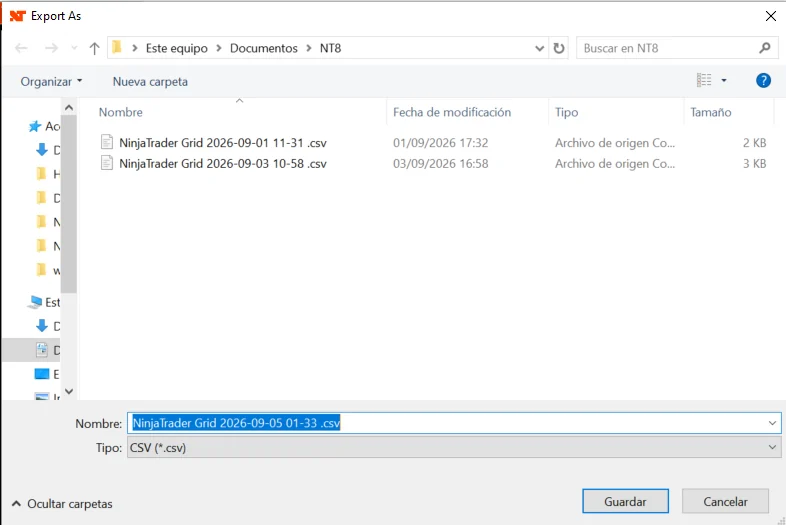
Task: Click the sidebar vertical scrollbar thumb
Action: 69,203
